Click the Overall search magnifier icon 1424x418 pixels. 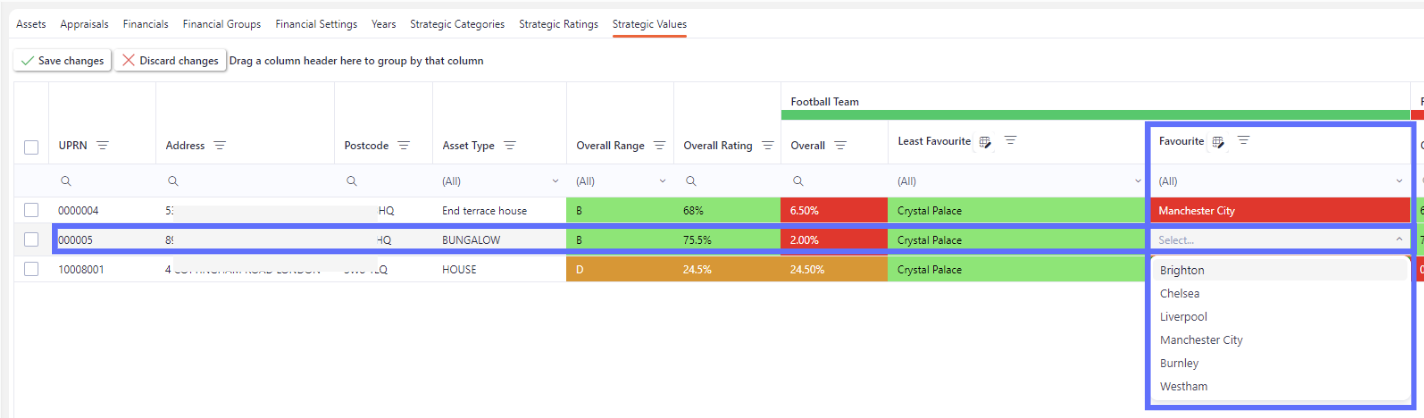point(798,181)
